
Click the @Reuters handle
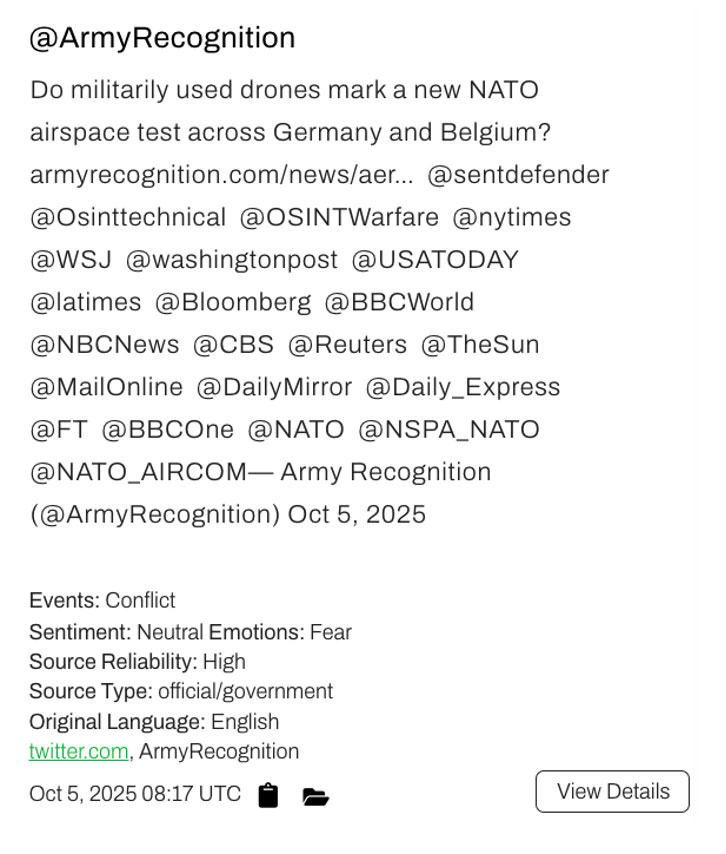click(x=348, y=345)
